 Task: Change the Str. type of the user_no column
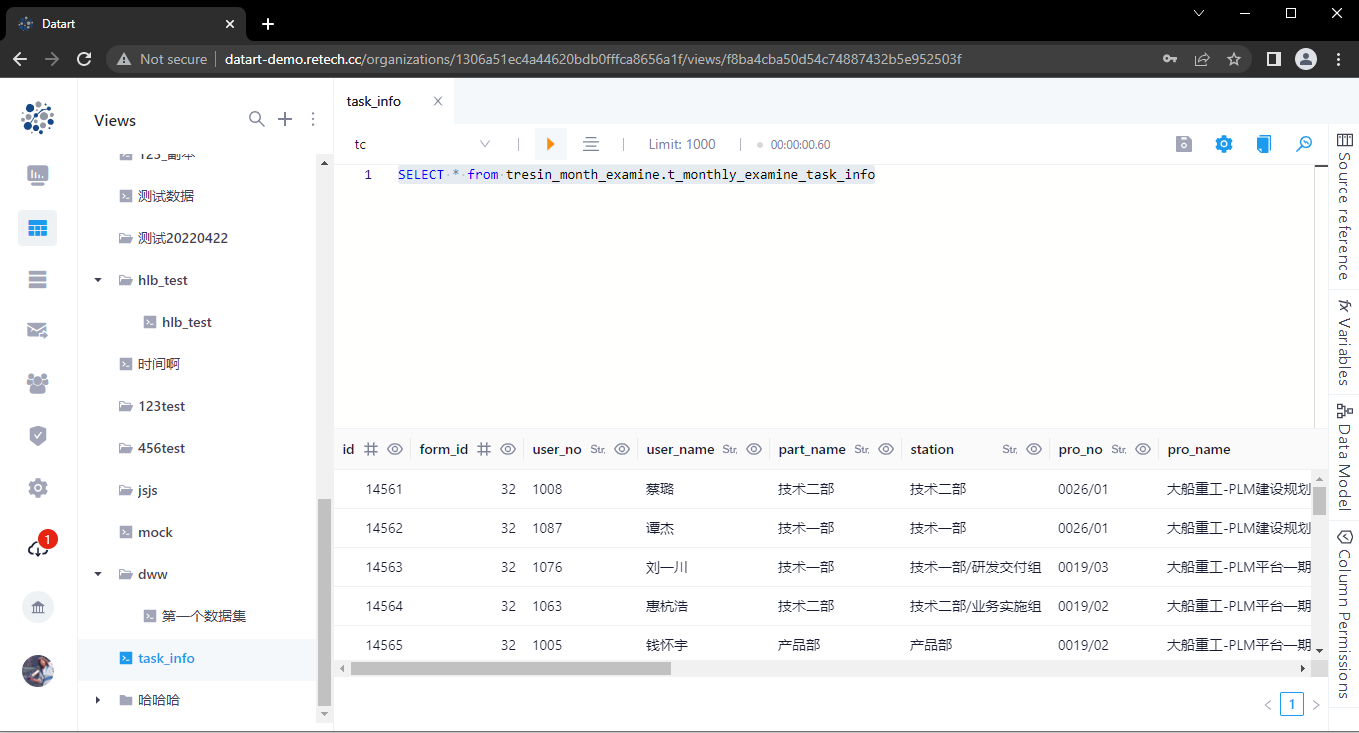pos(598,450)
